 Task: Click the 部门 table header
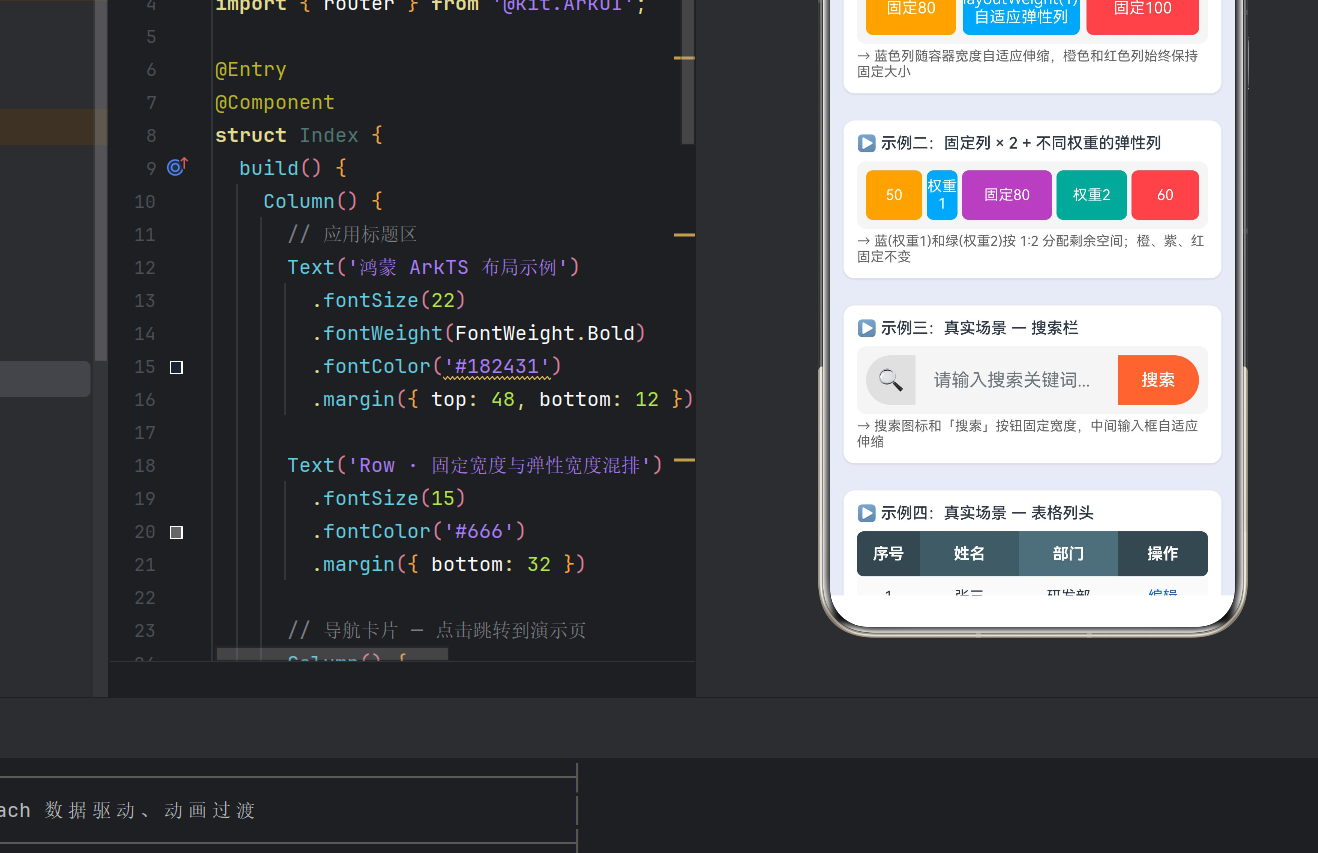point(1068,553)
